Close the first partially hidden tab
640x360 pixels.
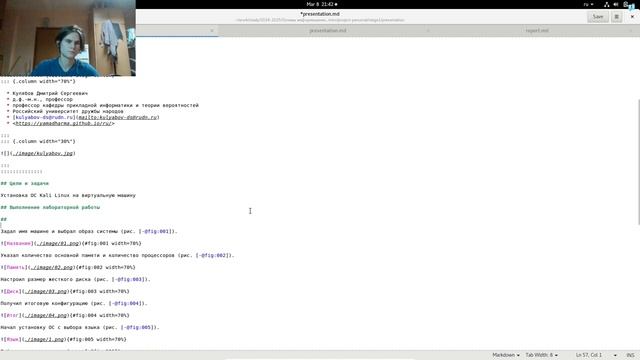212,31
